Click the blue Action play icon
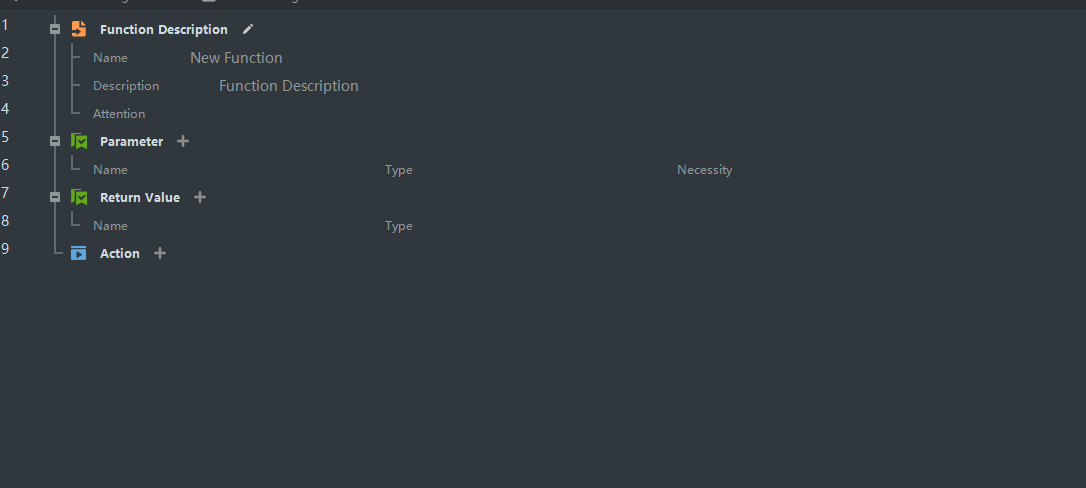 tap(79, 253)
